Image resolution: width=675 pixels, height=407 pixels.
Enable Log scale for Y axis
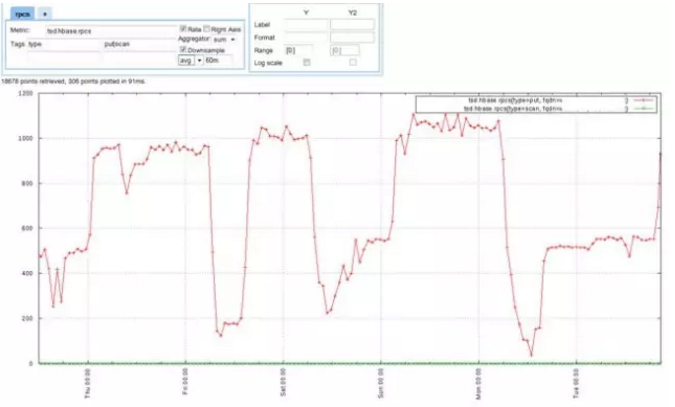[307, 62]
